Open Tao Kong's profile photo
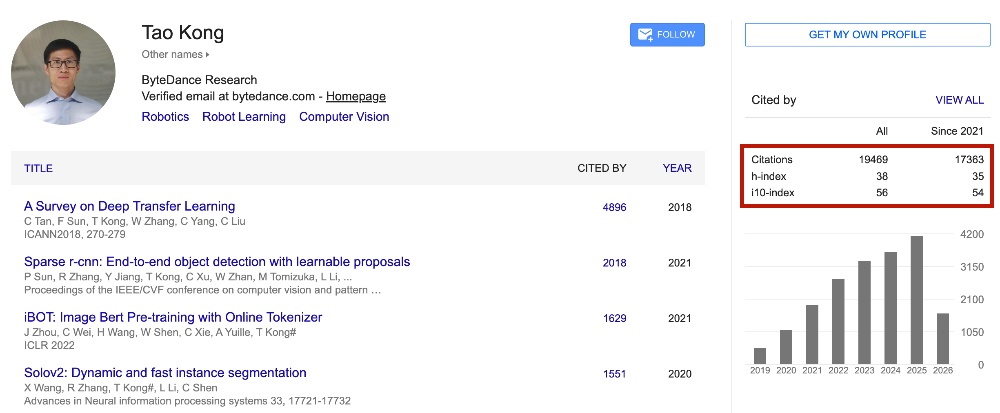This screenshot has width=1000, height=413. 63,72
